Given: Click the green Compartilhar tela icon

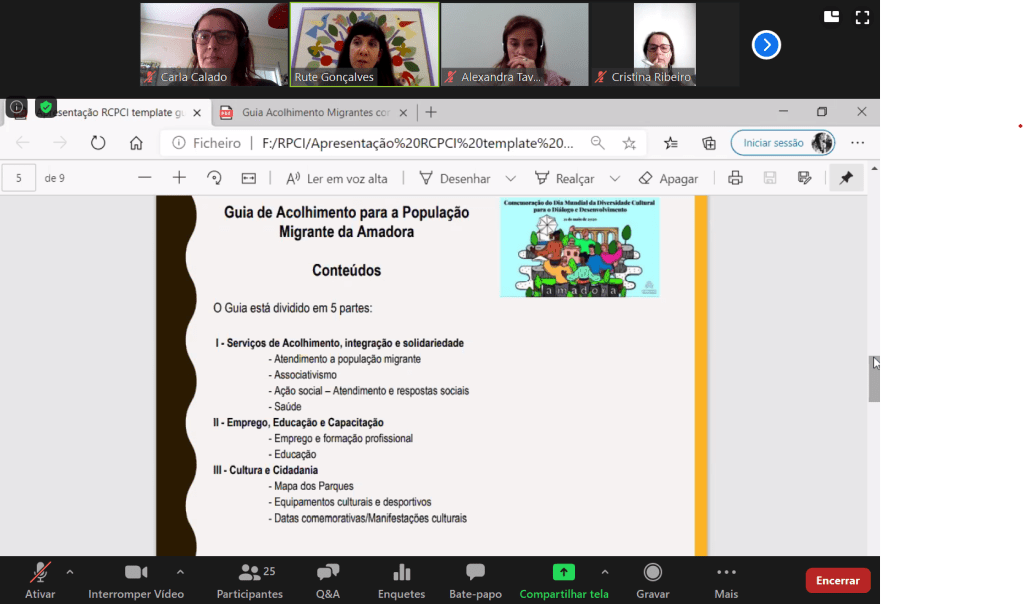Looking at the screenshot, I should 564,572.
